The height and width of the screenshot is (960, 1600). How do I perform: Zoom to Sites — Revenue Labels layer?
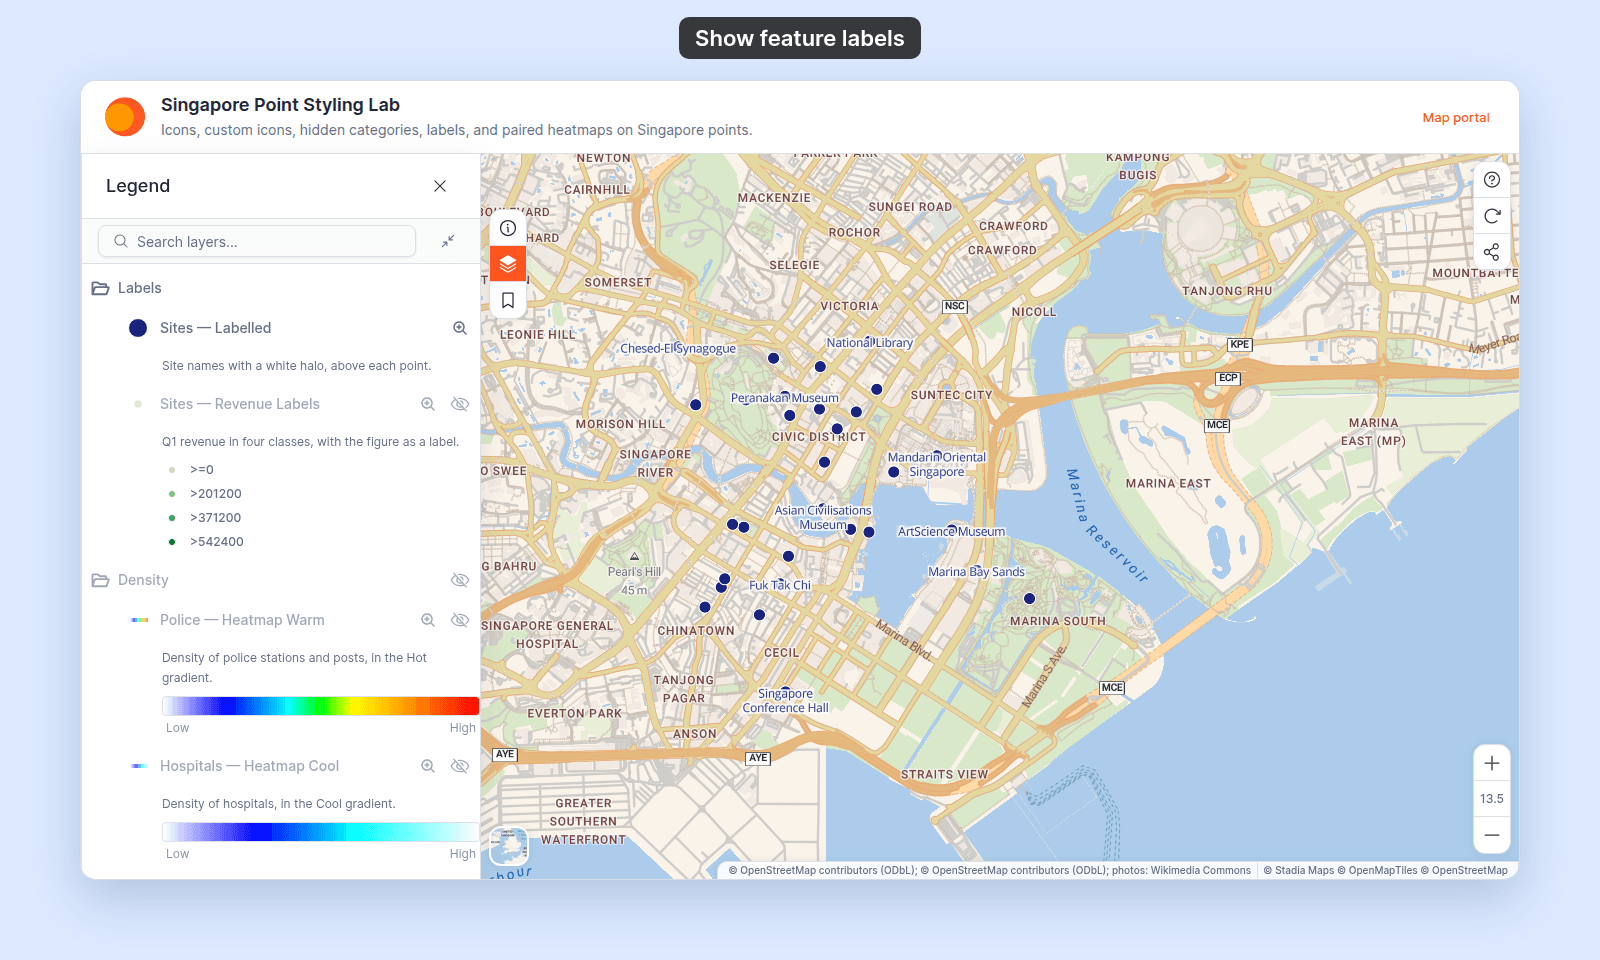(428, 404)
